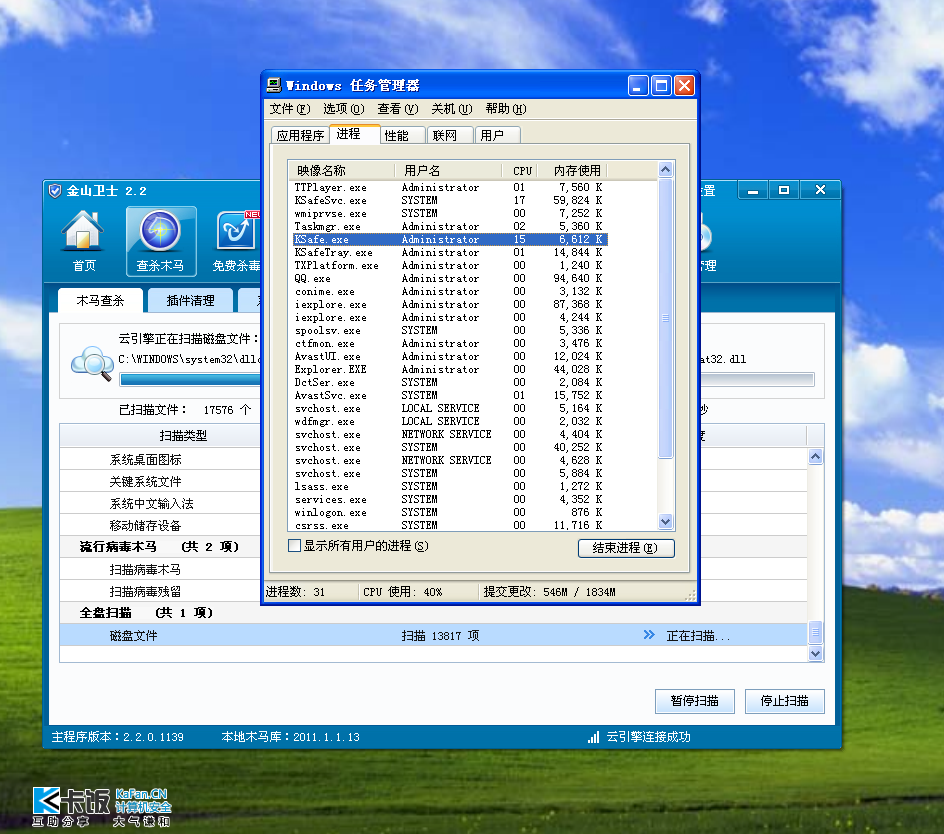Switch to the 应用程序 tab
This screenshot has height=834, width=944.
pyautogui.click(x=300, y=135)
